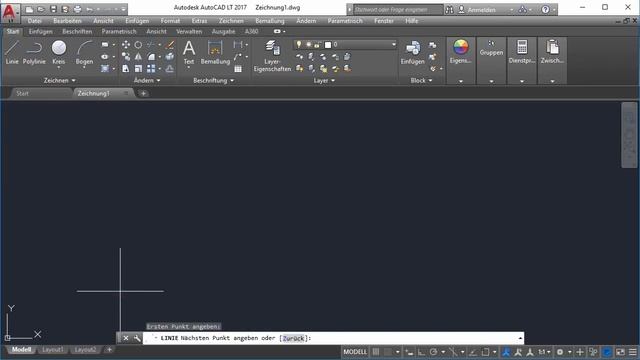Add a new drawing tab with plus

pos(143,93)
